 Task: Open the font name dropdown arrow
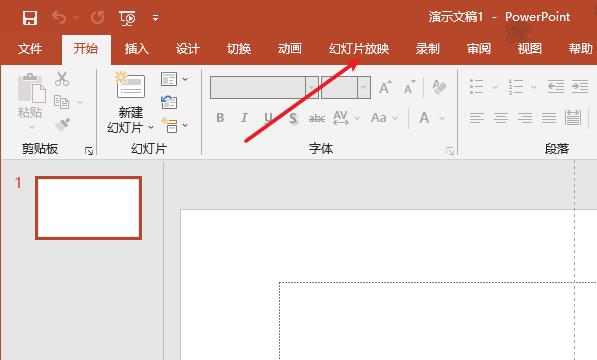312,88
